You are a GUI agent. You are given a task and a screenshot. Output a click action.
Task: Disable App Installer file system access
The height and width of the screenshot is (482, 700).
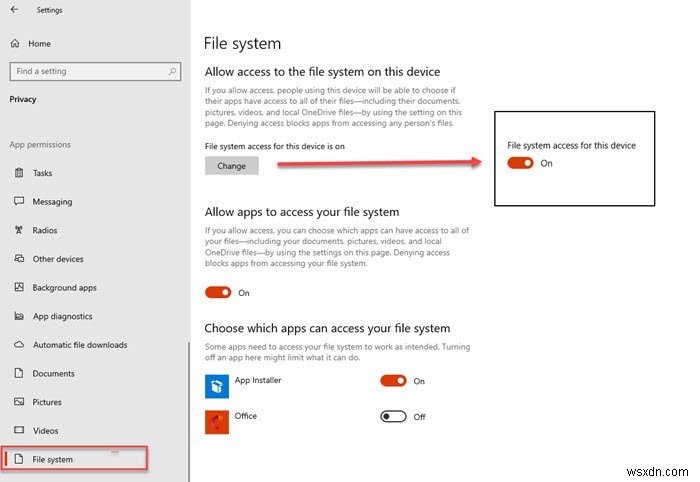(x=394, y=381)
